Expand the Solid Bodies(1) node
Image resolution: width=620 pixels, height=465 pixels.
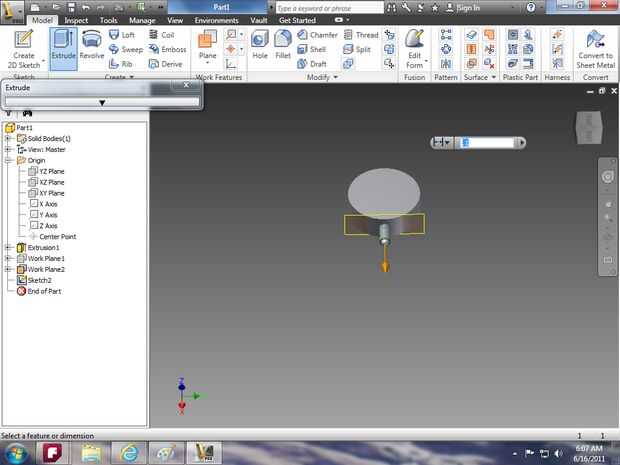click(x=8, y=138)
